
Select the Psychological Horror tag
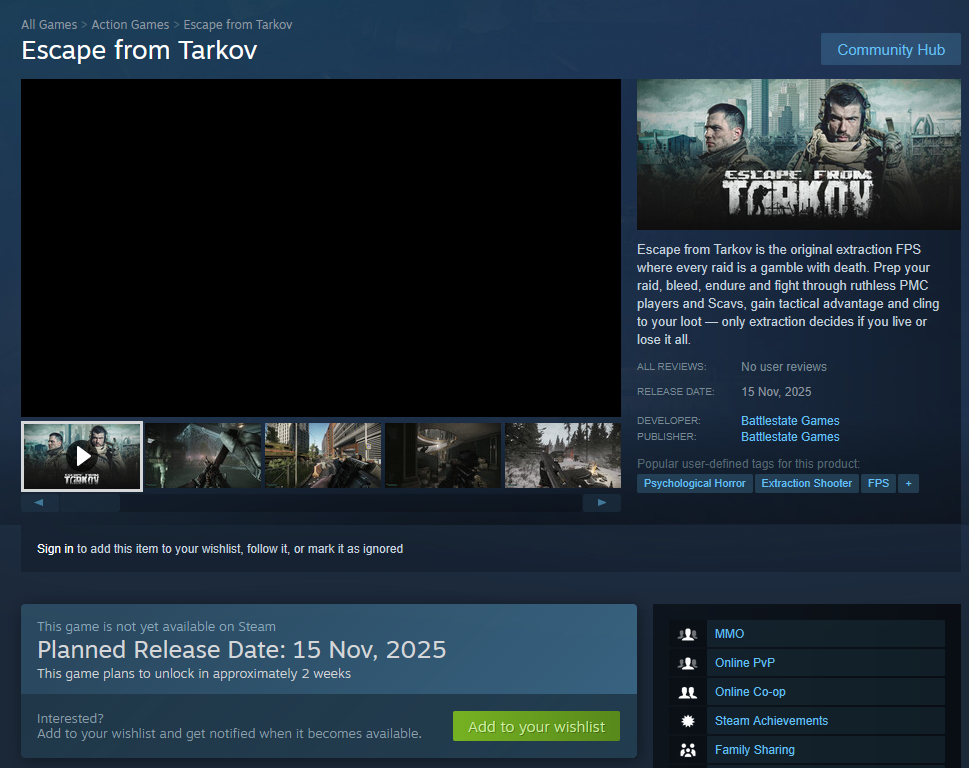coord(695,483)
